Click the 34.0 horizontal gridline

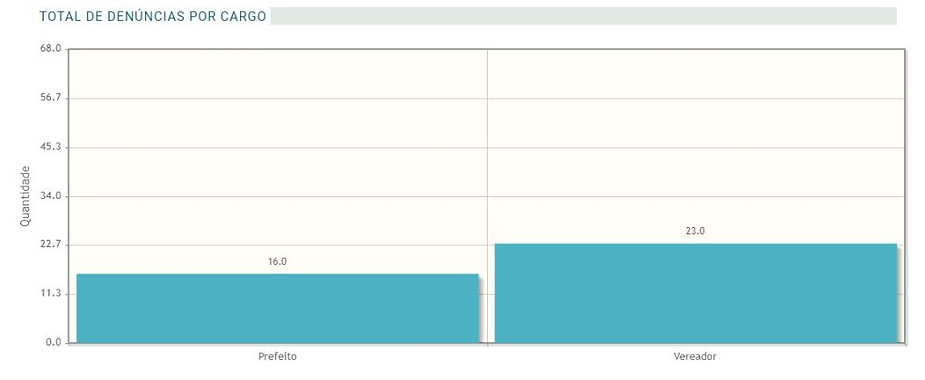click(x=487, y=196)
